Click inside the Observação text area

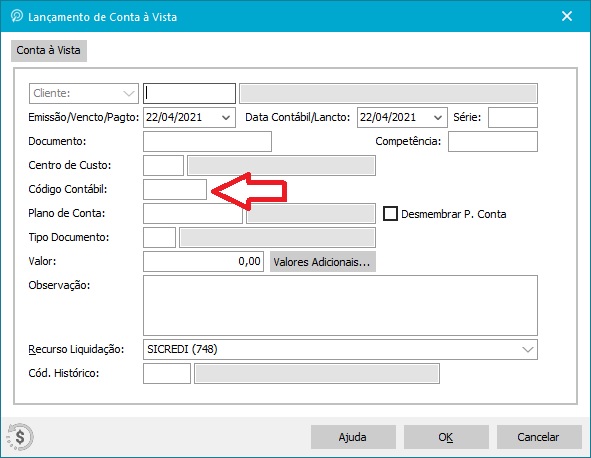pyautogui.click(x=340, y=305)
